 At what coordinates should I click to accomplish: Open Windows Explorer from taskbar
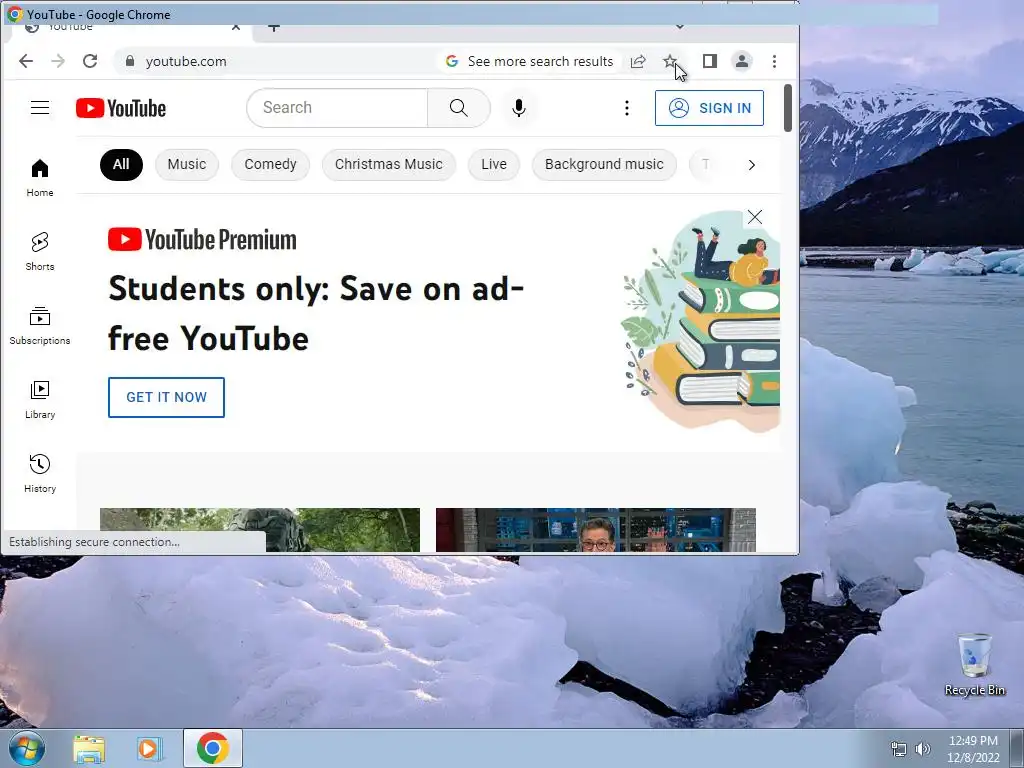[x=89, y=748]
